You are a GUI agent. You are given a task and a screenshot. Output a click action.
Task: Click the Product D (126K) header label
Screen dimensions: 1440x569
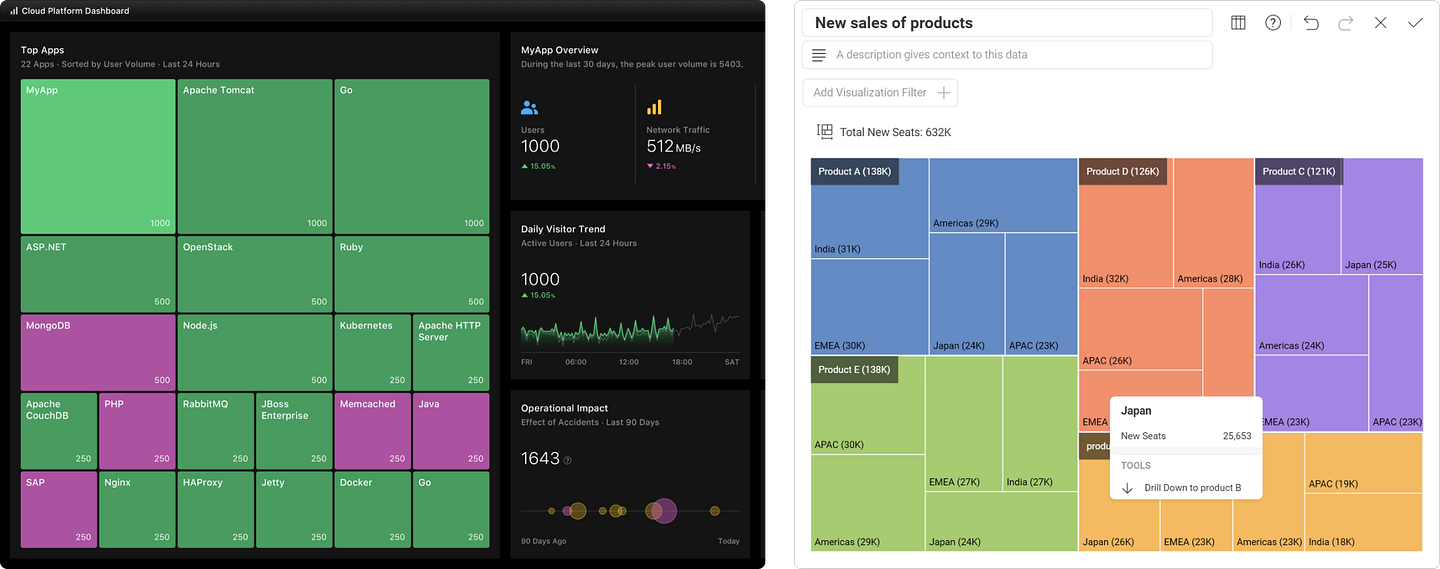(x=1122, y=171)
